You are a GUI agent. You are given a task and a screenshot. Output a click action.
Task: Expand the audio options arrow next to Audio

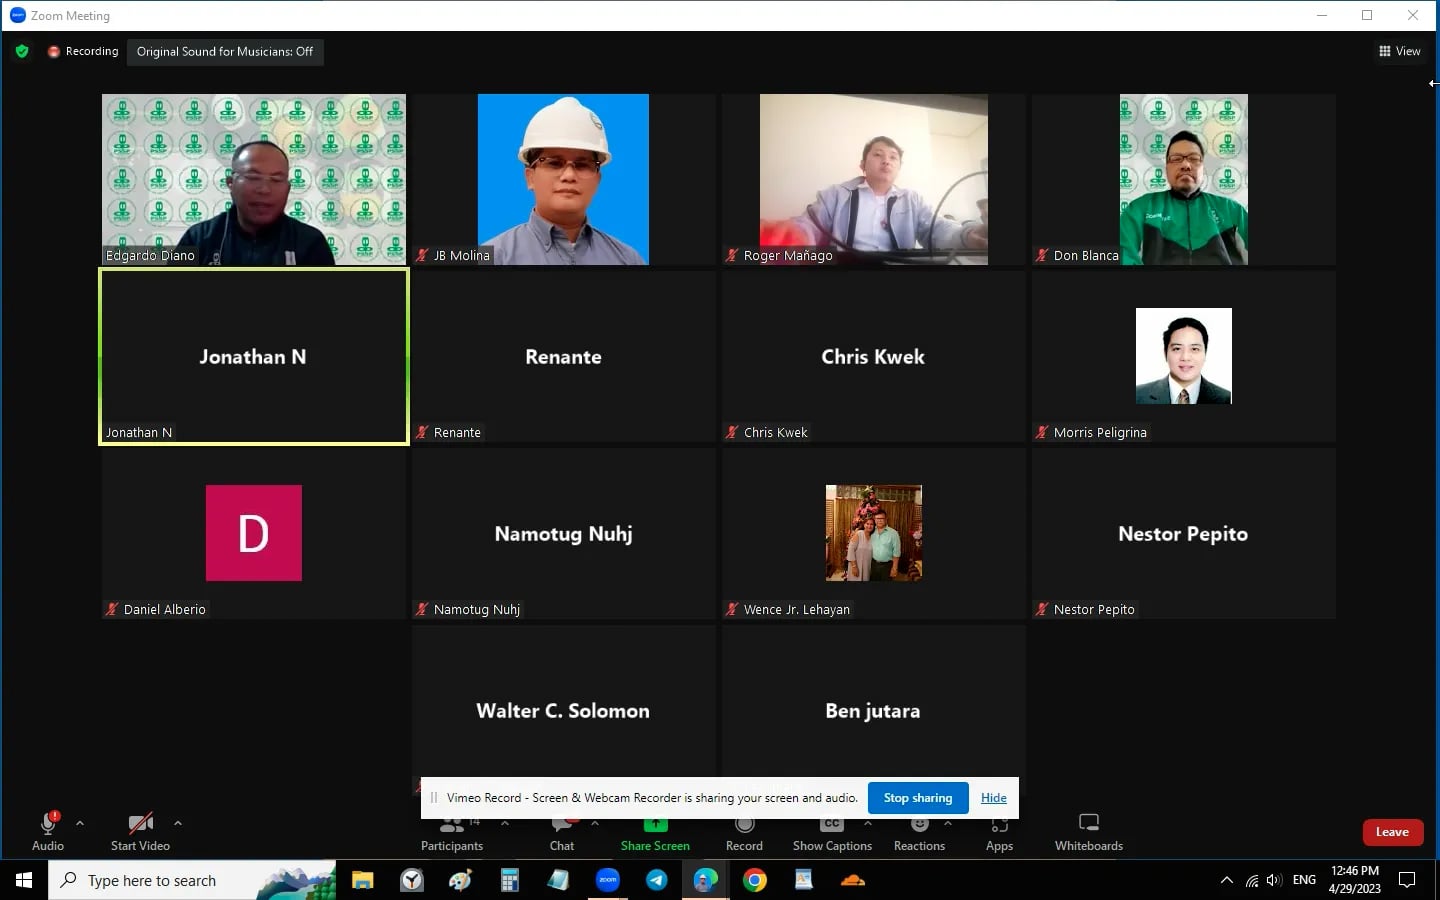click(x=80, y=823)
